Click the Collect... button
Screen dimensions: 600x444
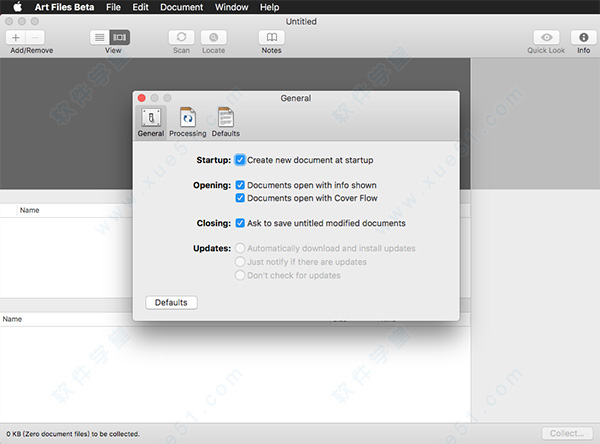(567, 433)
